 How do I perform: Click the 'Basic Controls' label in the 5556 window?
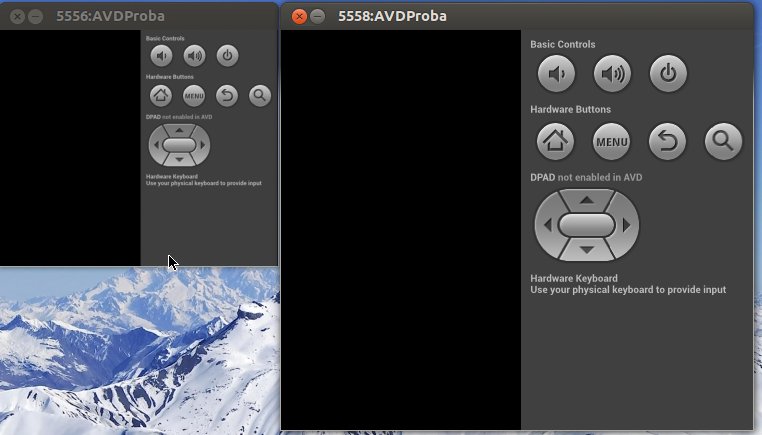pyautogui.click(x=165, y=38)
